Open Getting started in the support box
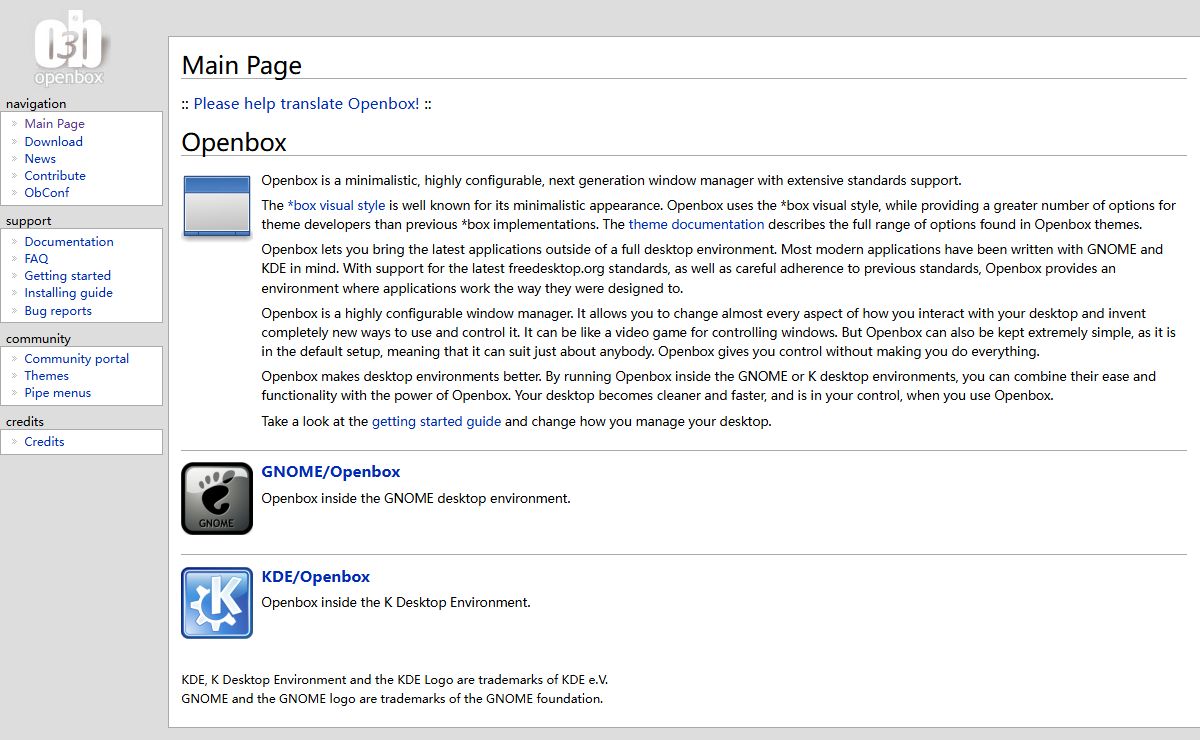Screen dimensions: 1200x740 click(x=68, y=276)
